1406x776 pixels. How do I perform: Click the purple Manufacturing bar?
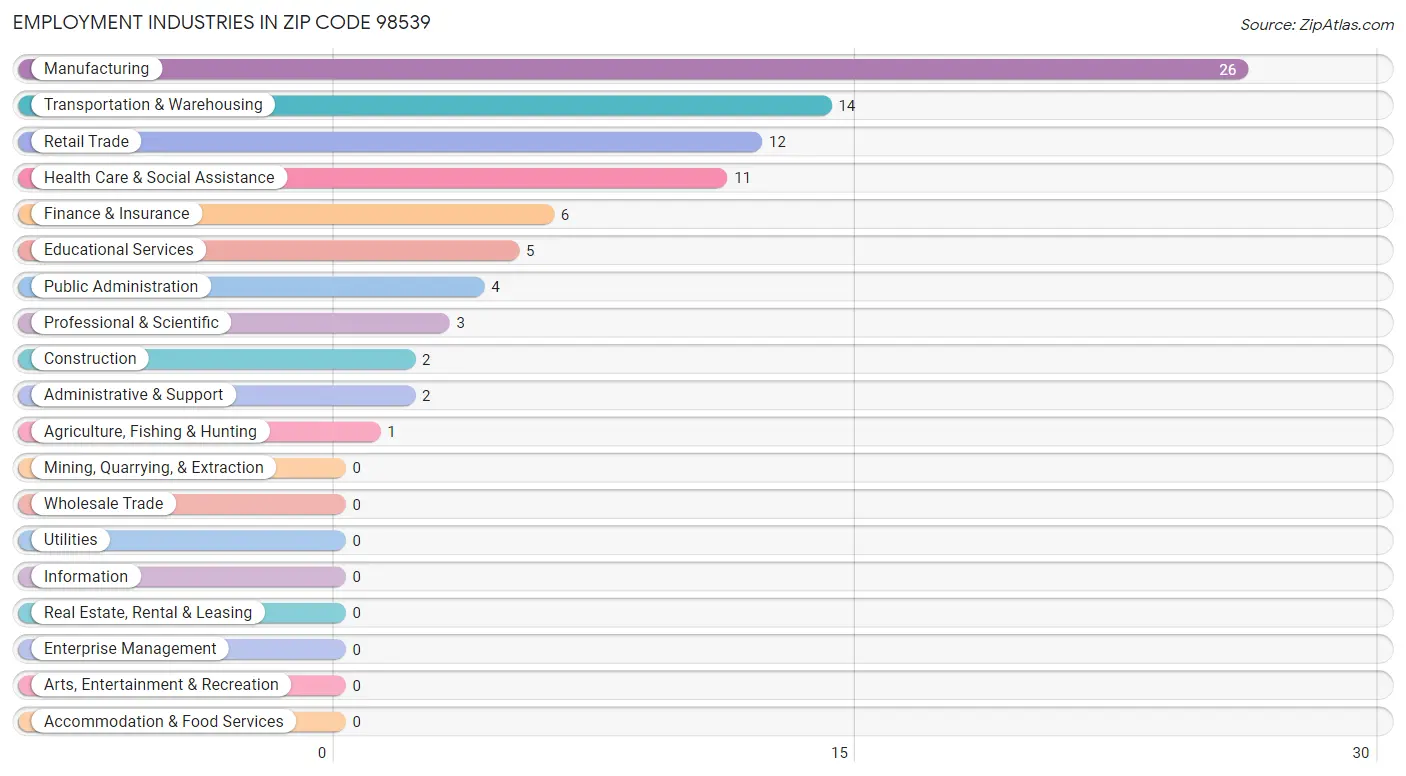633,69
